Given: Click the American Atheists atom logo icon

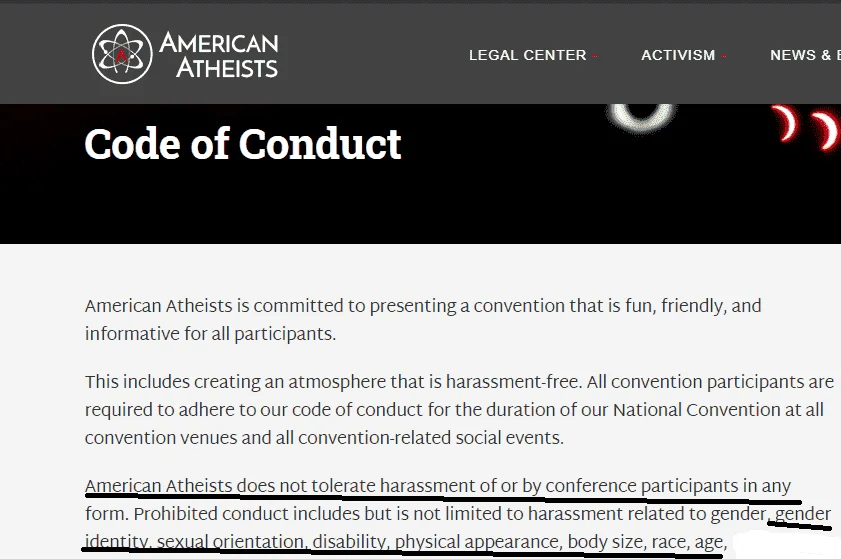Looking at the screenshot, I should (x=122, y=54).
